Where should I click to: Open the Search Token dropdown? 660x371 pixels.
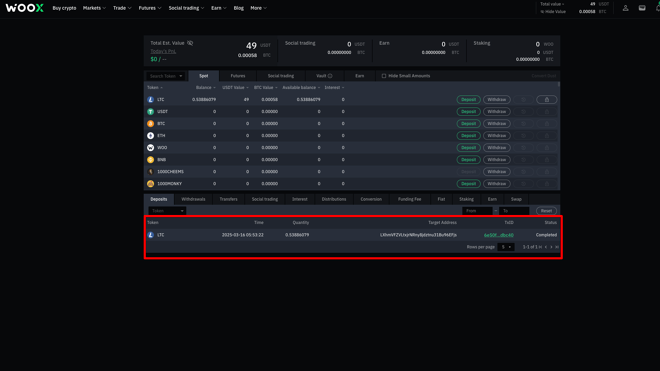(166, 76)
